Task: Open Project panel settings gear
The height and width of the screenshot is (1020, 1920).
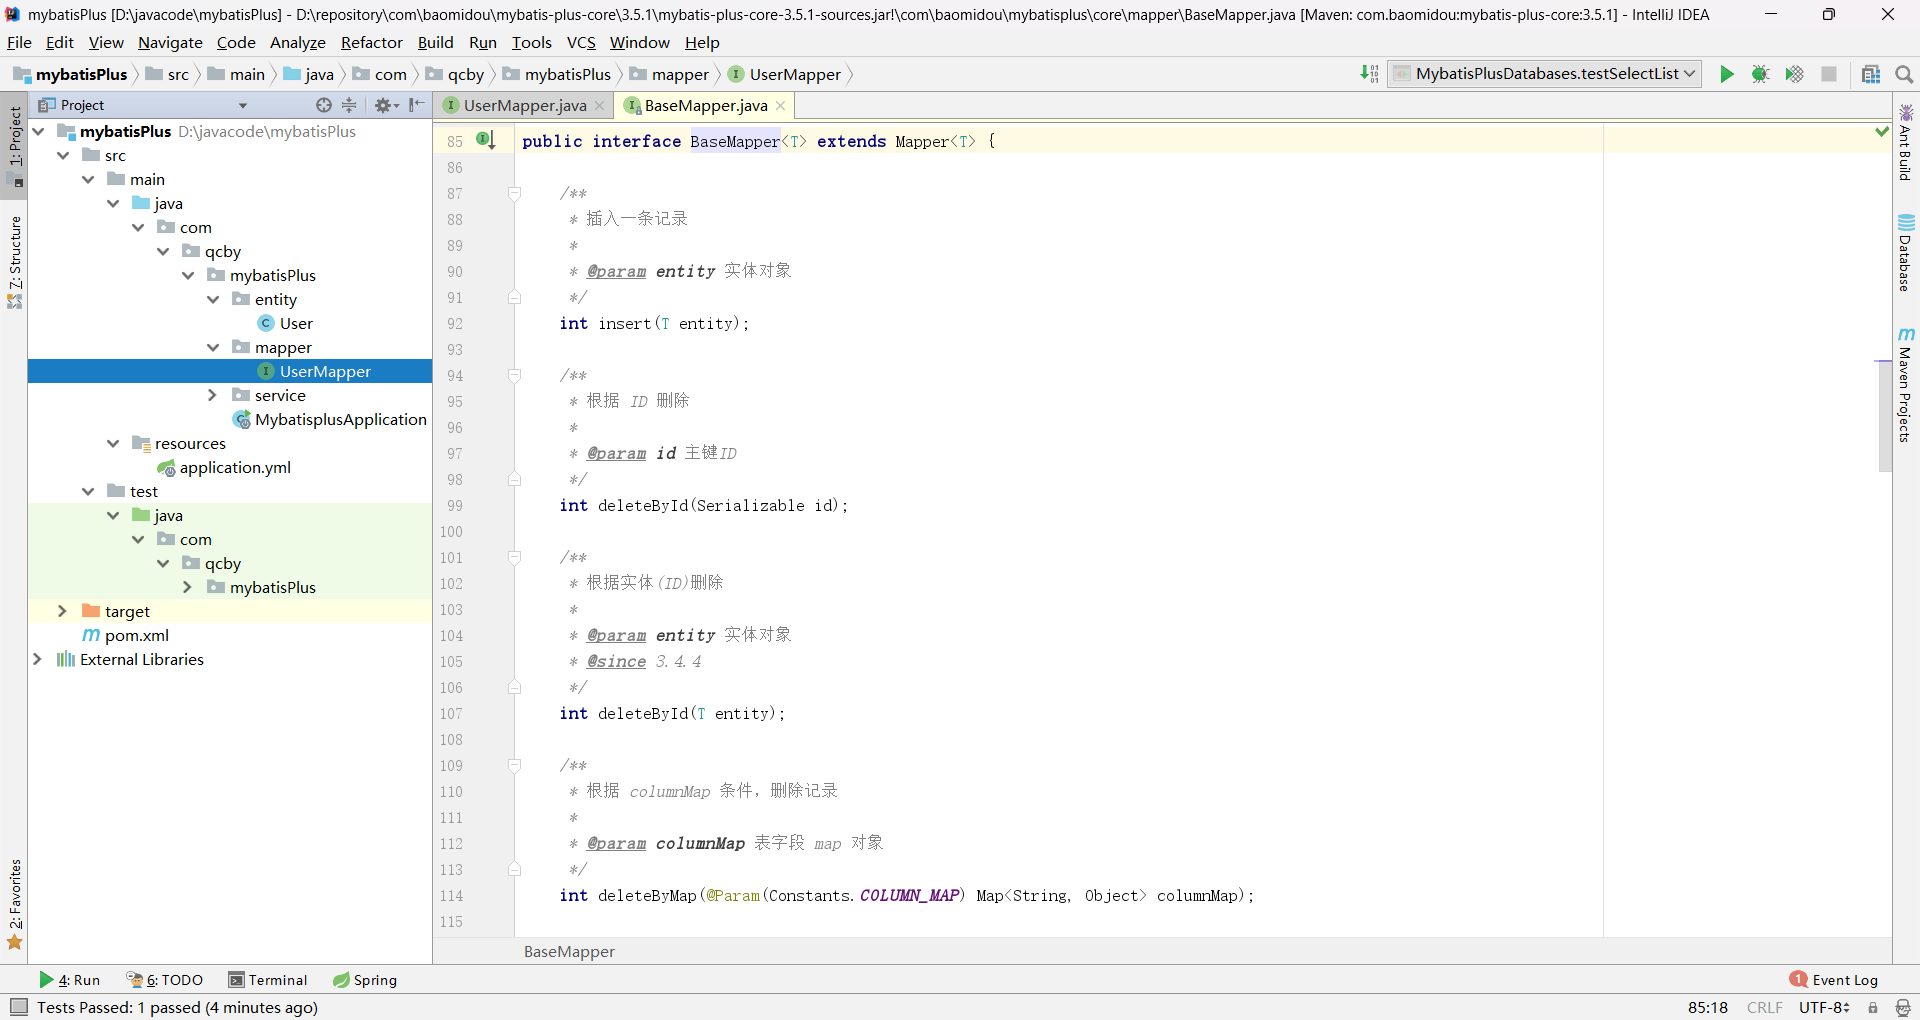Action: [x=385, y=105]
